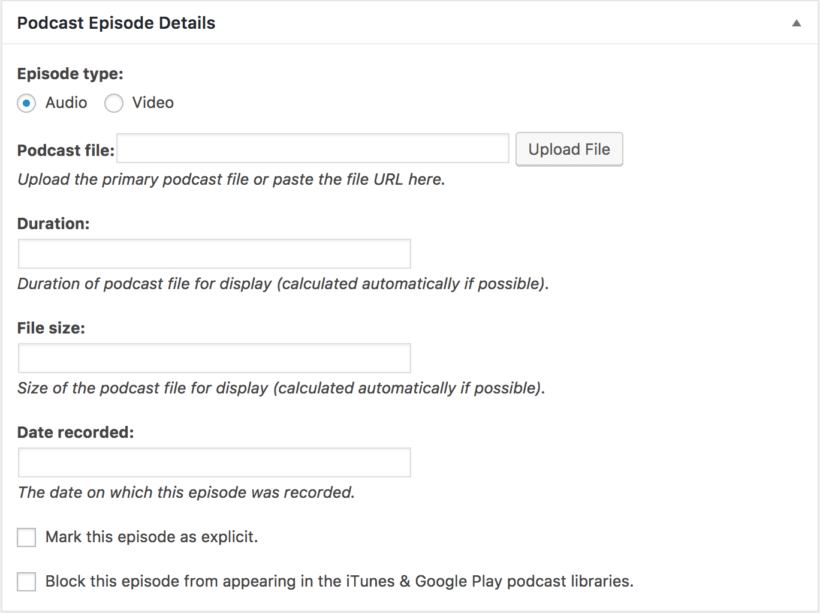The image size is (820, 613).
Task: Click the Video radio button label
Action: tap(151, 102)
